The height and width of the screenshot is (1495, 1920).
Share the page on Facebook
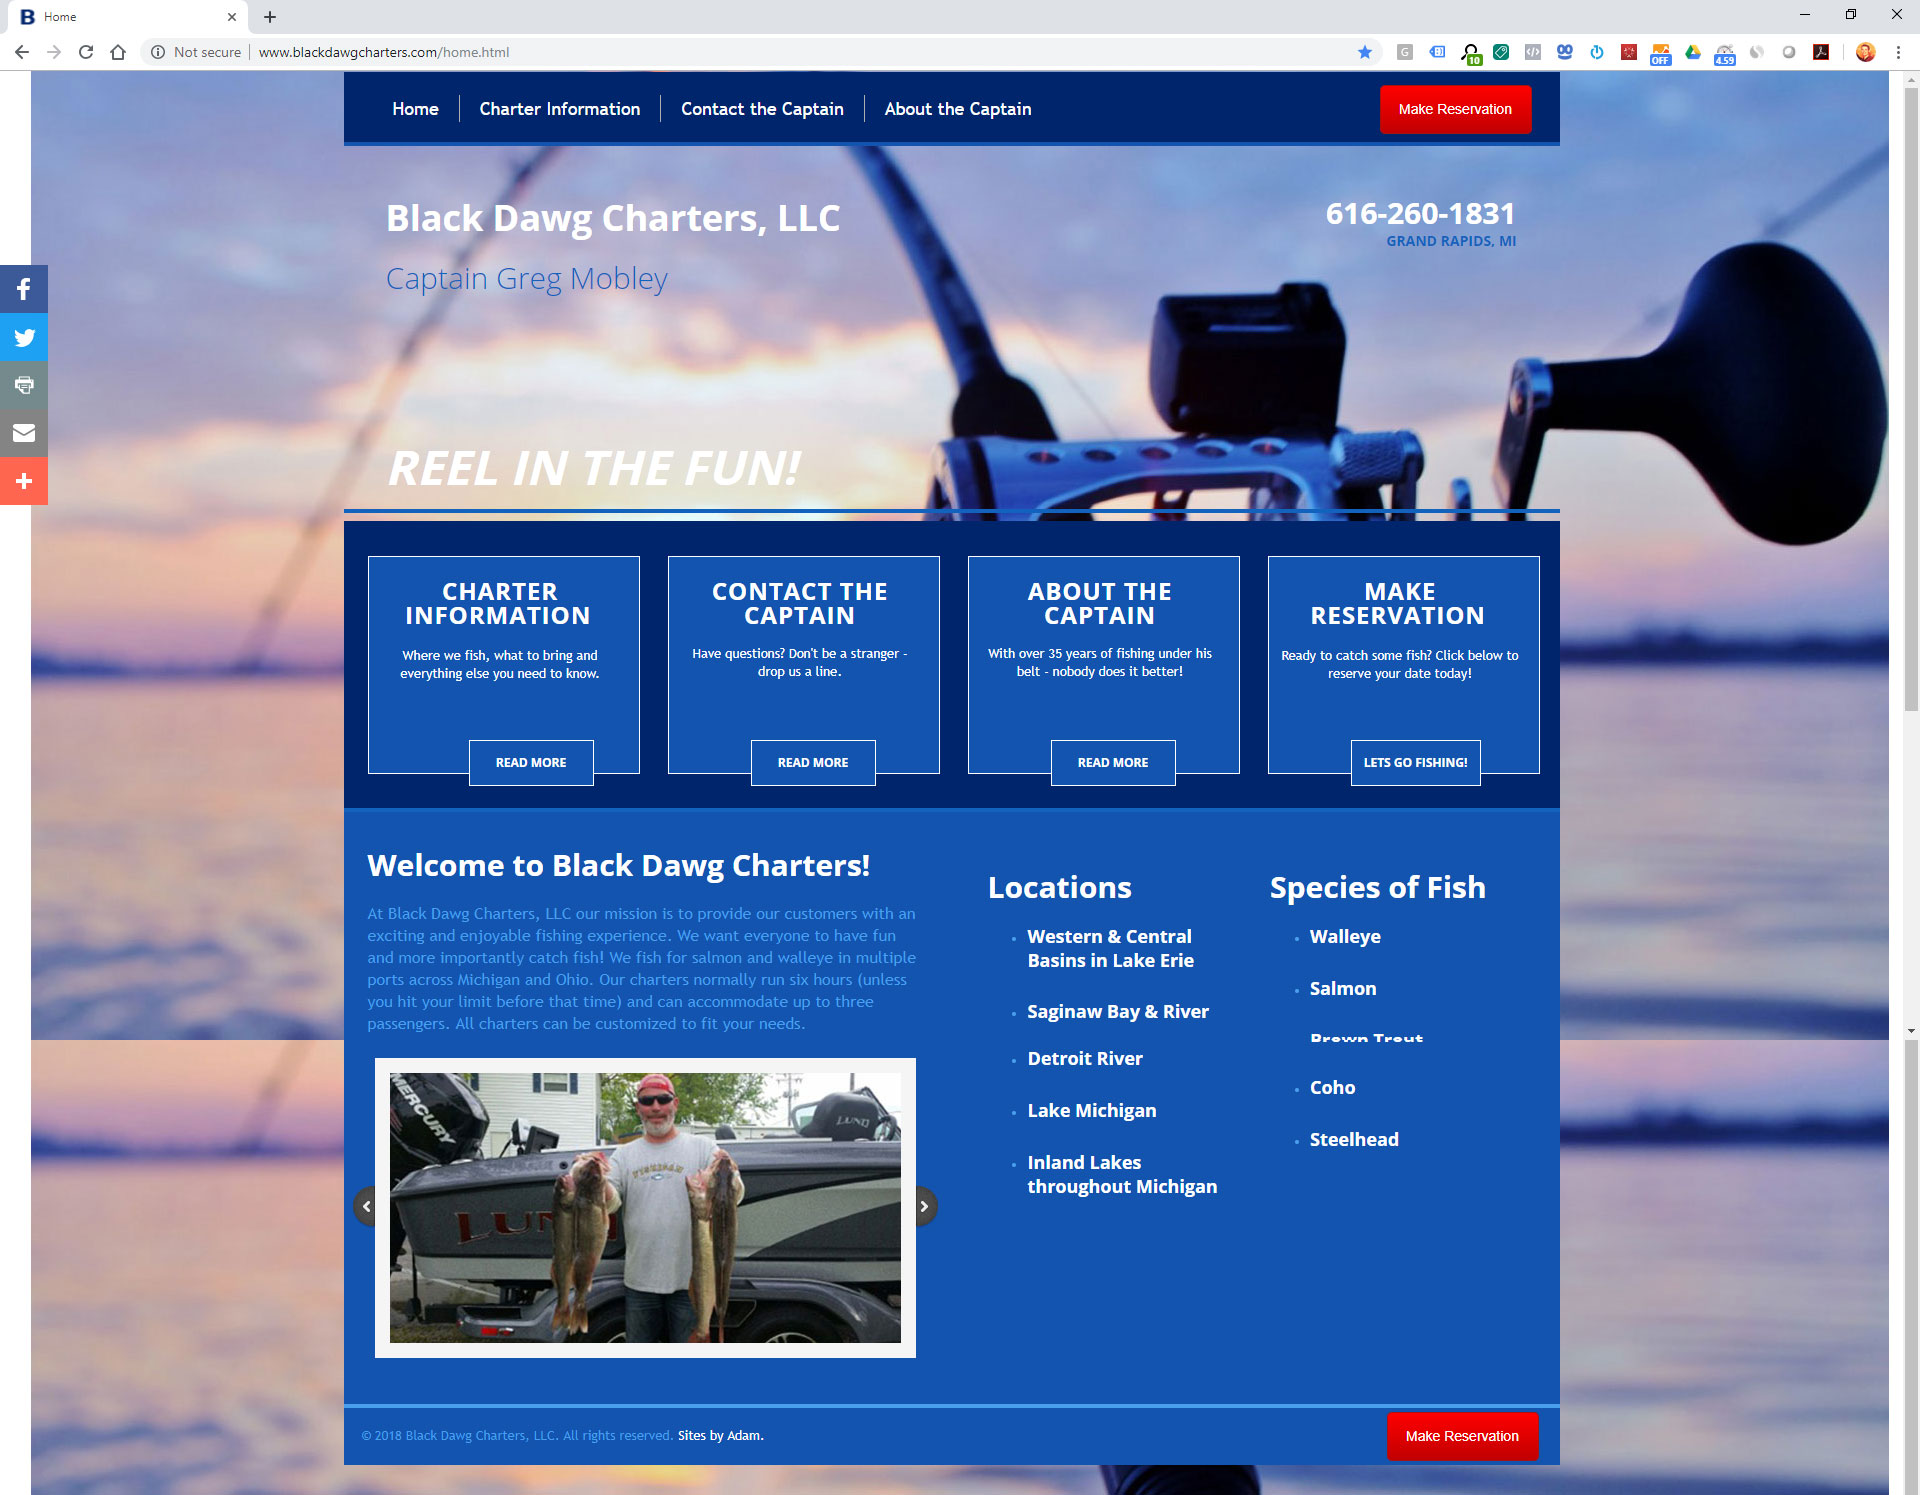click(24, 290)
